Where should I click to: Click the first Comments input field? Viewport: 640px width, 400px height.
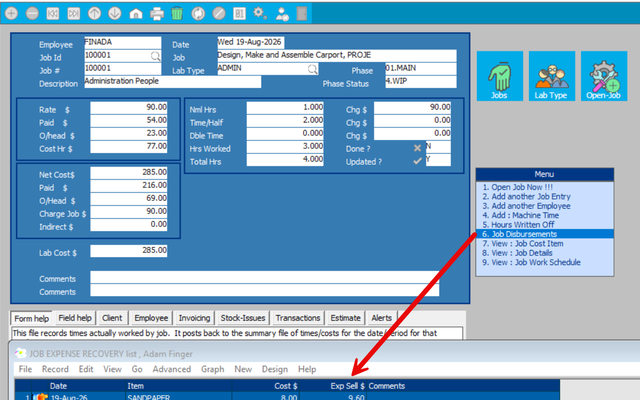coord(264,278)
